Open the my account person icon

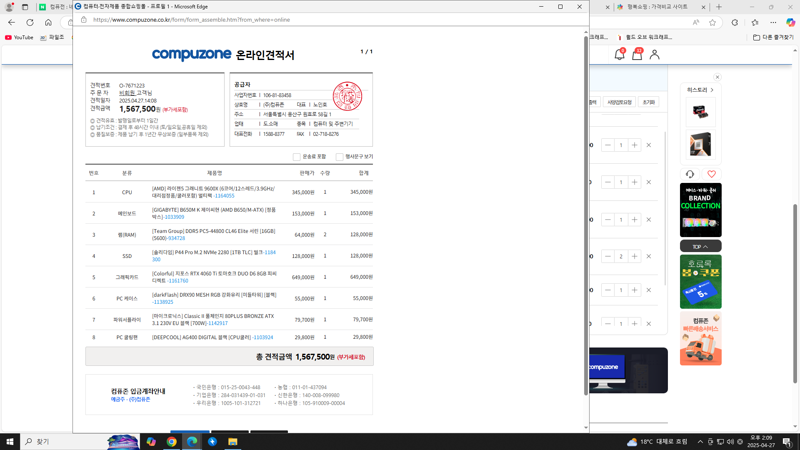pos(655,54)
